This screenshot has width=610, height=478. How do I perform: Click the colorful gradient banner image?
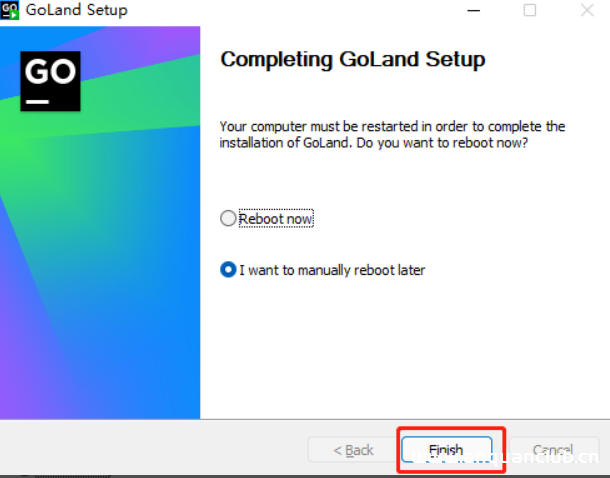100,250
